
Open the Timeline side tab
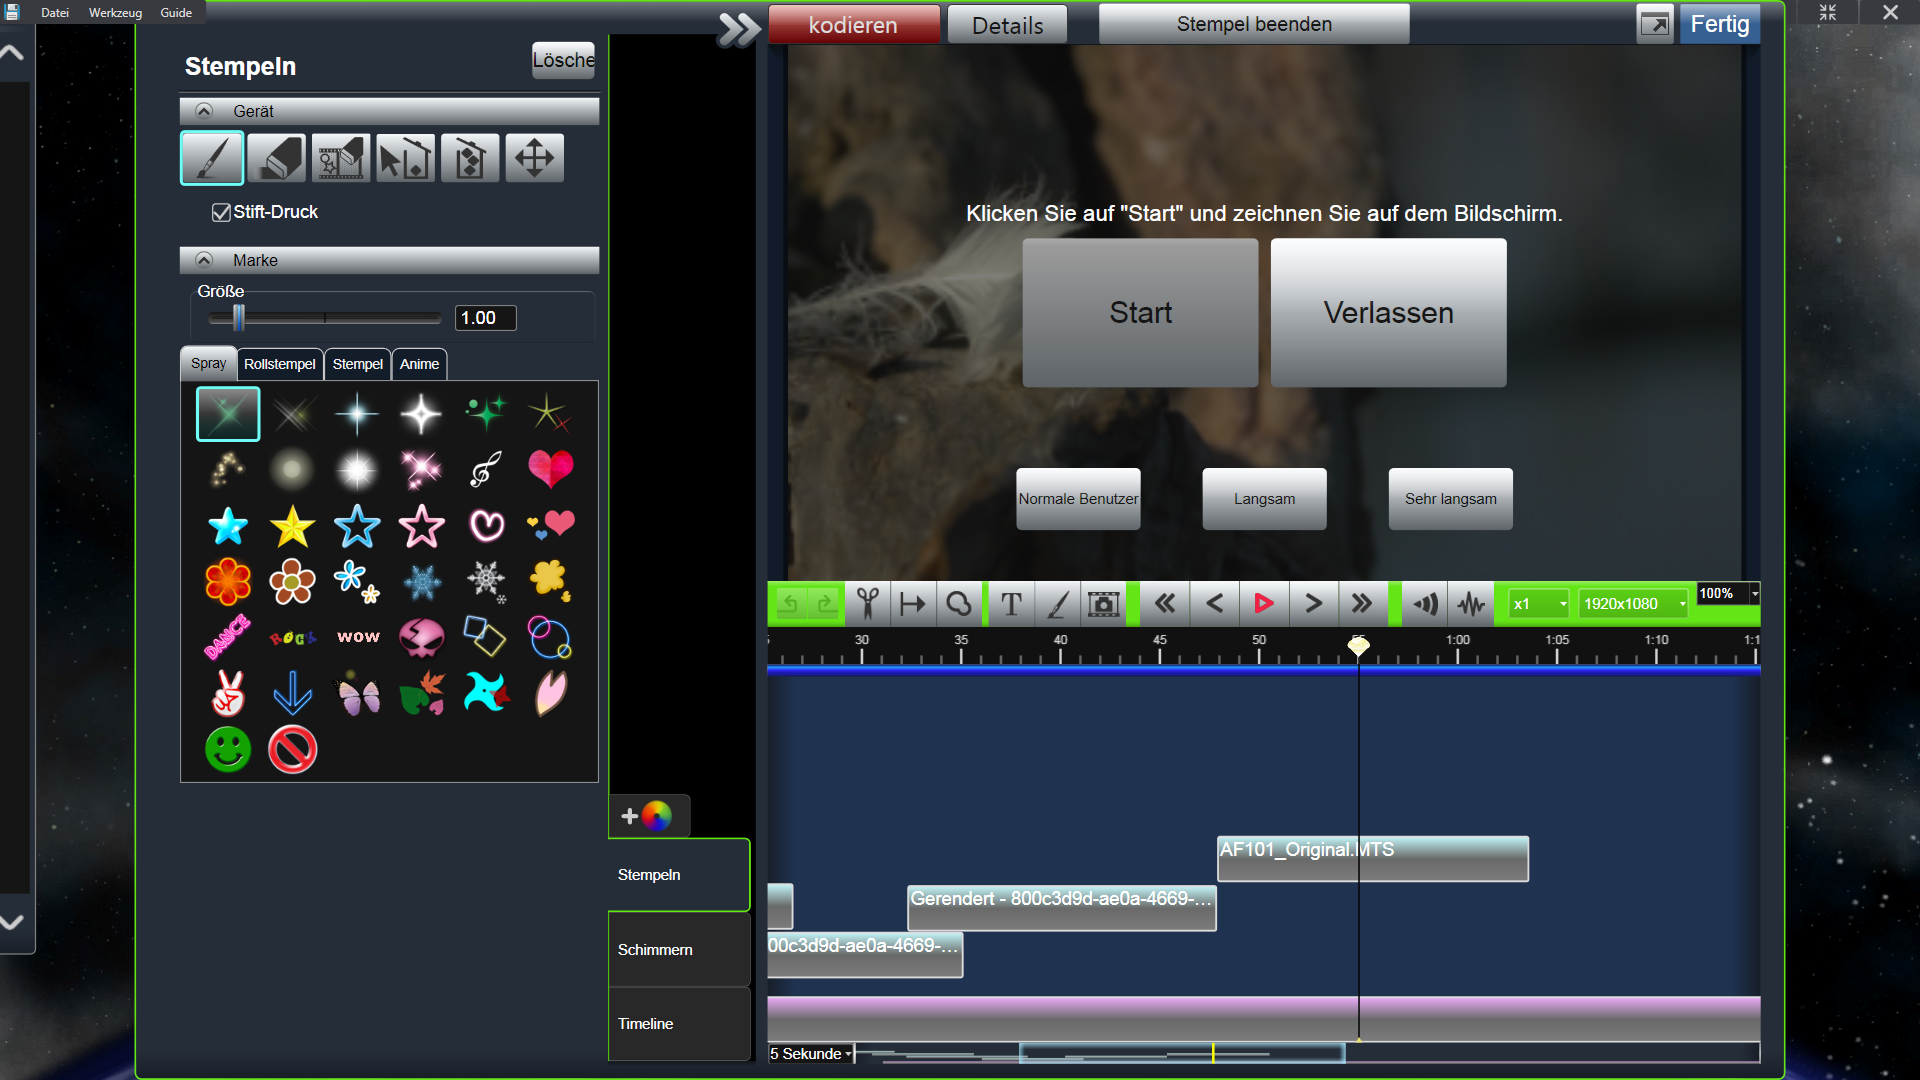point(679,1024)
